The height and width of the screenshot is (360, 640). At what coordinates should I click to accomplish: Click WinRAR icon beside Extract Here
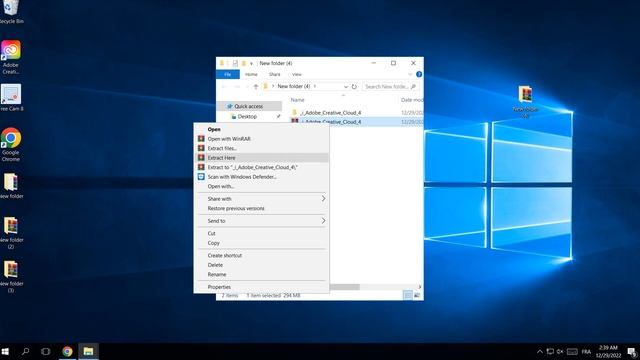(x=201, y=158)
